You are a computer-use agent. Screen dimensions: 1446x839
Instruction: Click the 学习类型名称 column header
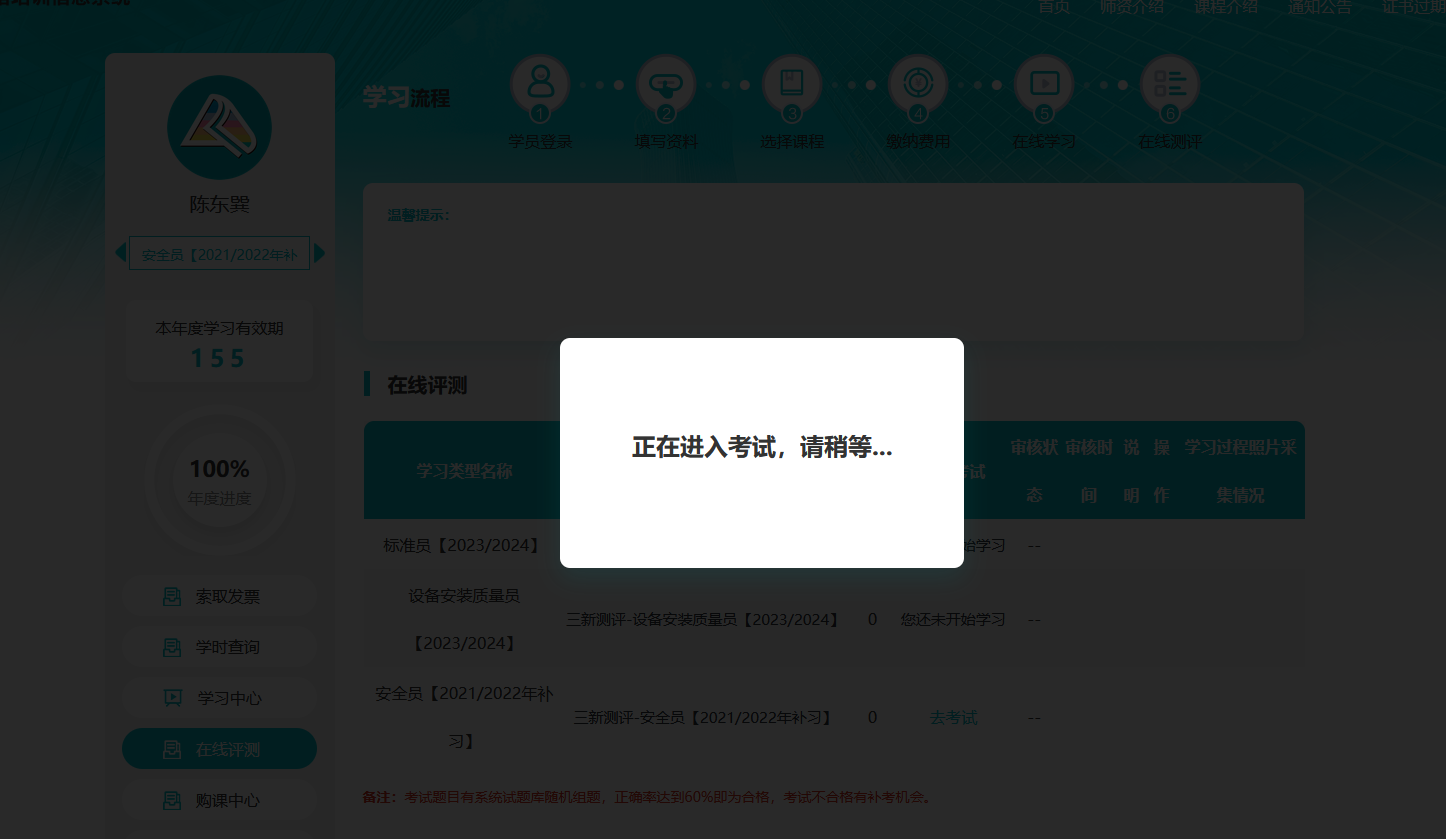tap(464, 470)
